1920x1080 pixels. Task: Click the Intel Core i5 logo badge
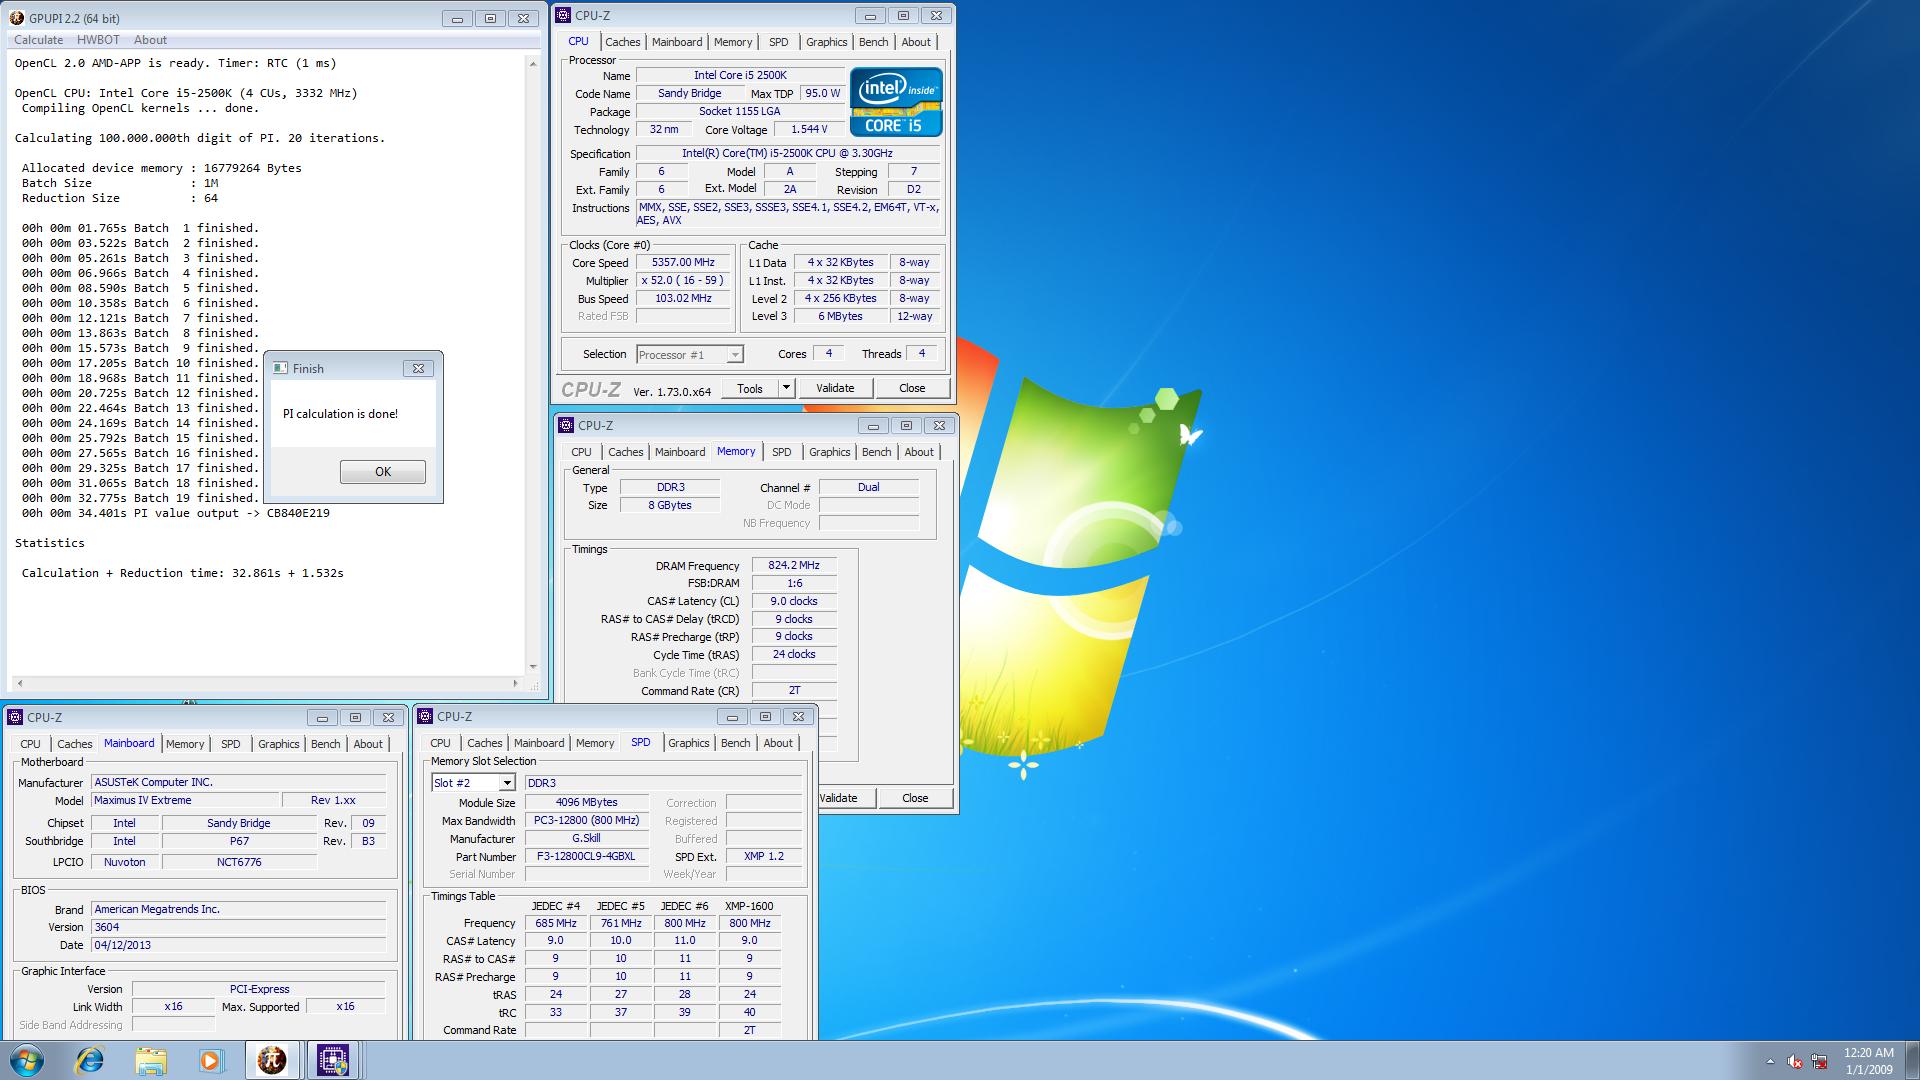896,102
